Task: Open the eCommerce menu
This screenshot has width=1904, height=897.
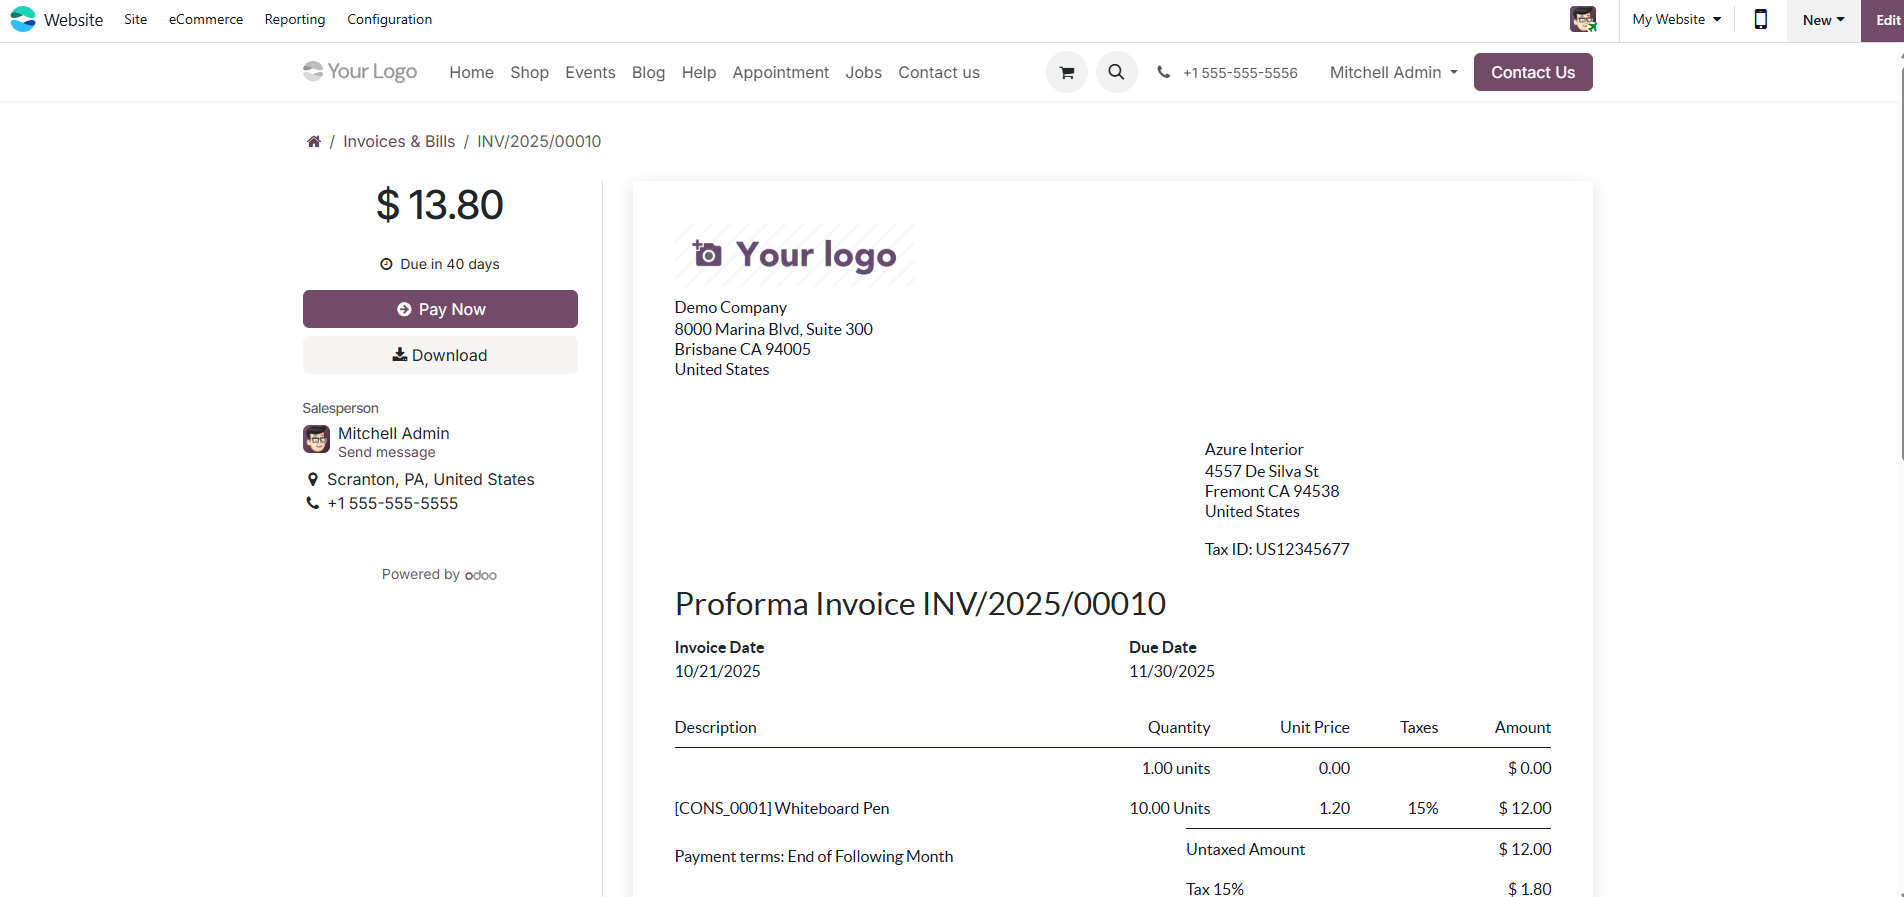Action: [206, 19]
